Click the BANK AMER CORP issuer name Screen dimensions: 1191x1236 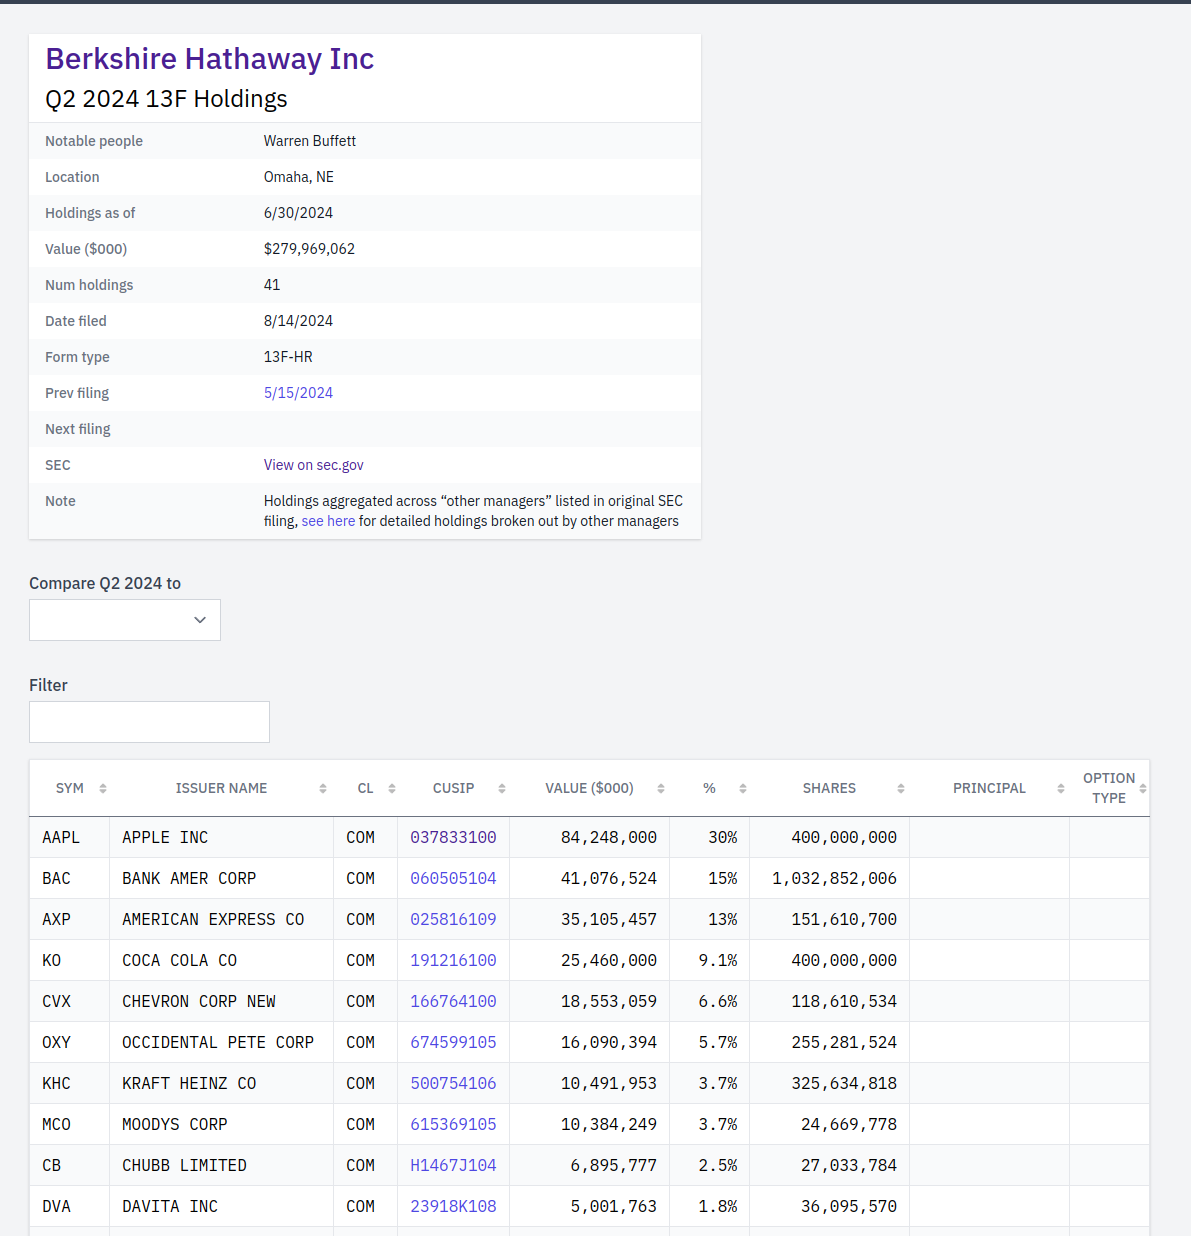click(x=189, y=879)
